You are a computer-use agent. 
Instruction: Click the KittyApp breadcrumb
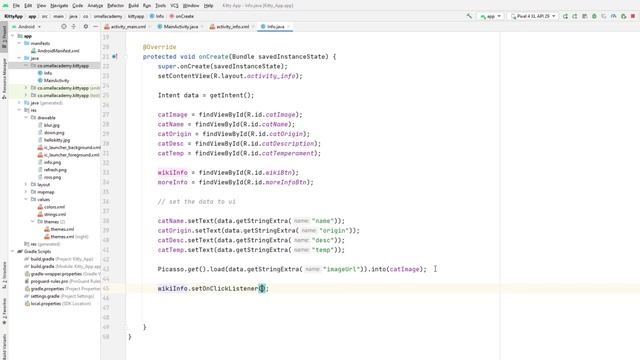[13, 16]
